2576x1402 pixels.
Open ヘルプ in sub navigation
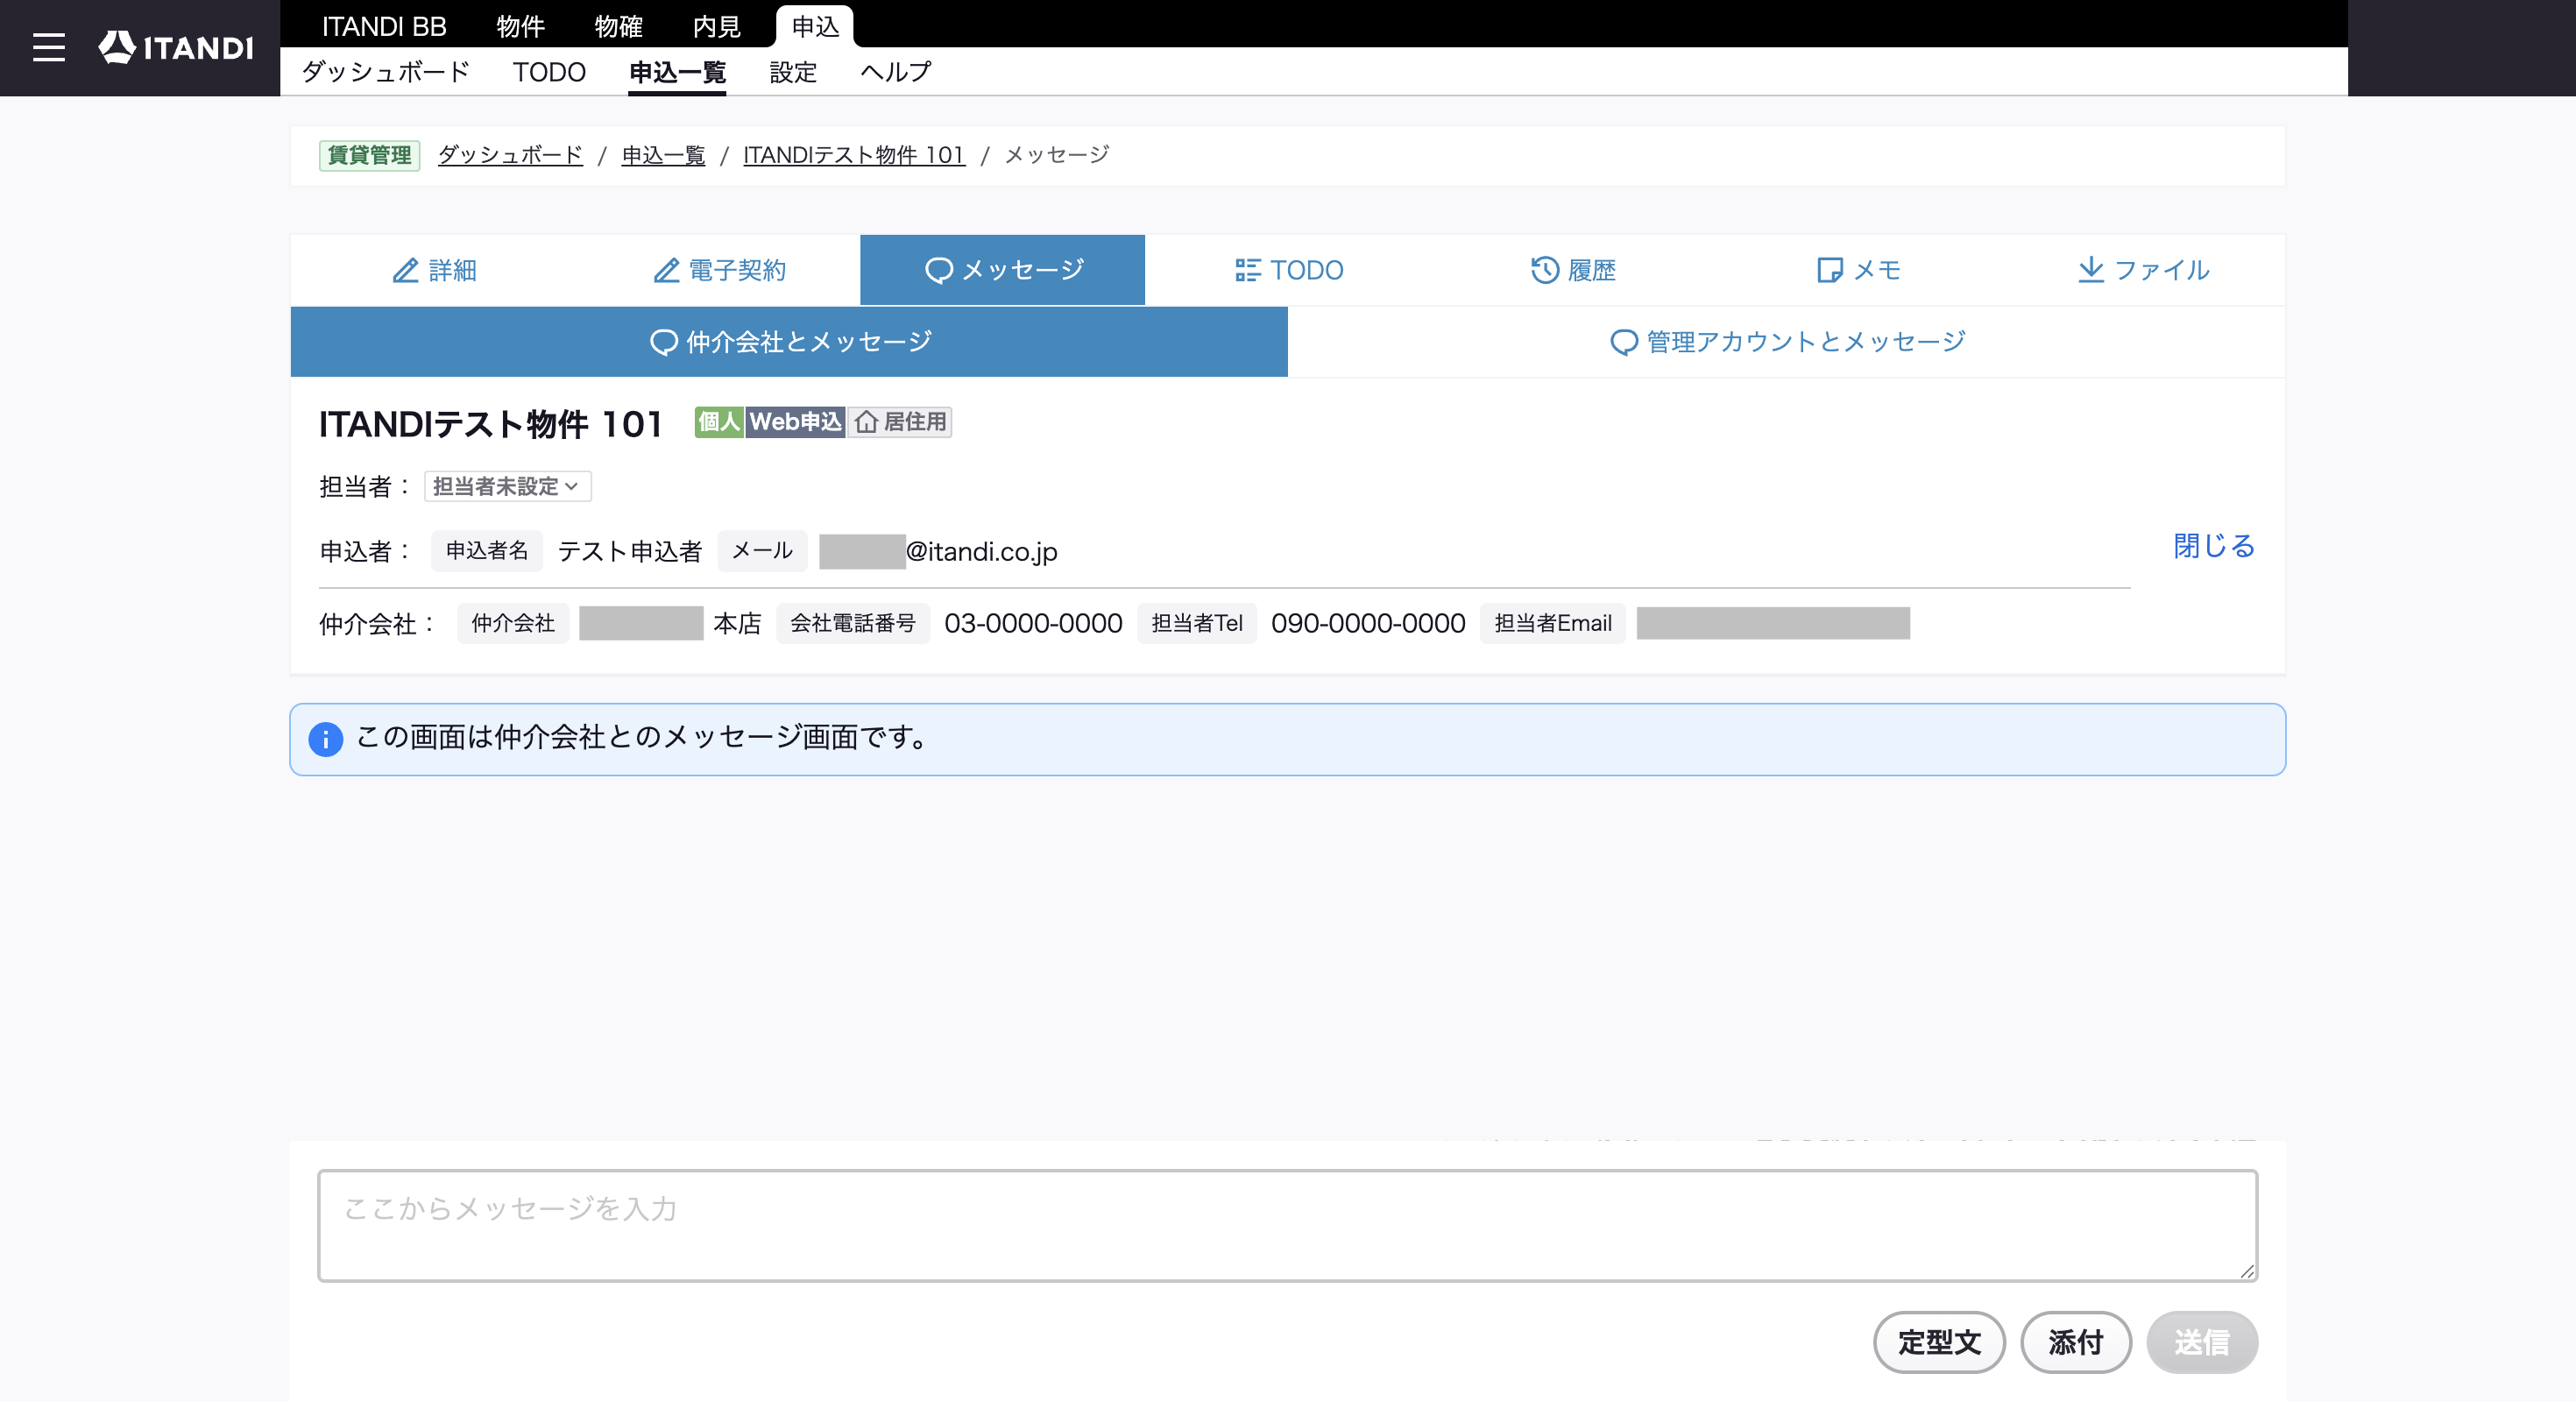(896, 72)
